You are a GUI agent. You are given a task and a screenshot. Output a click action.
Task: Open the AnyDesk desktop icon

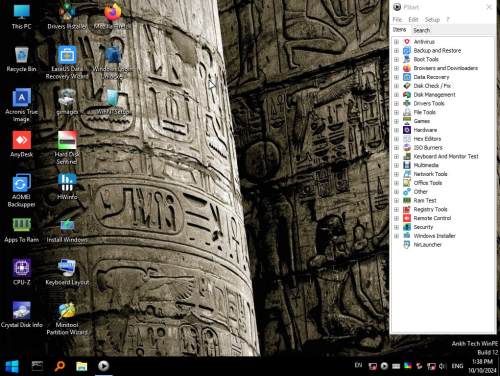point(22,144)
